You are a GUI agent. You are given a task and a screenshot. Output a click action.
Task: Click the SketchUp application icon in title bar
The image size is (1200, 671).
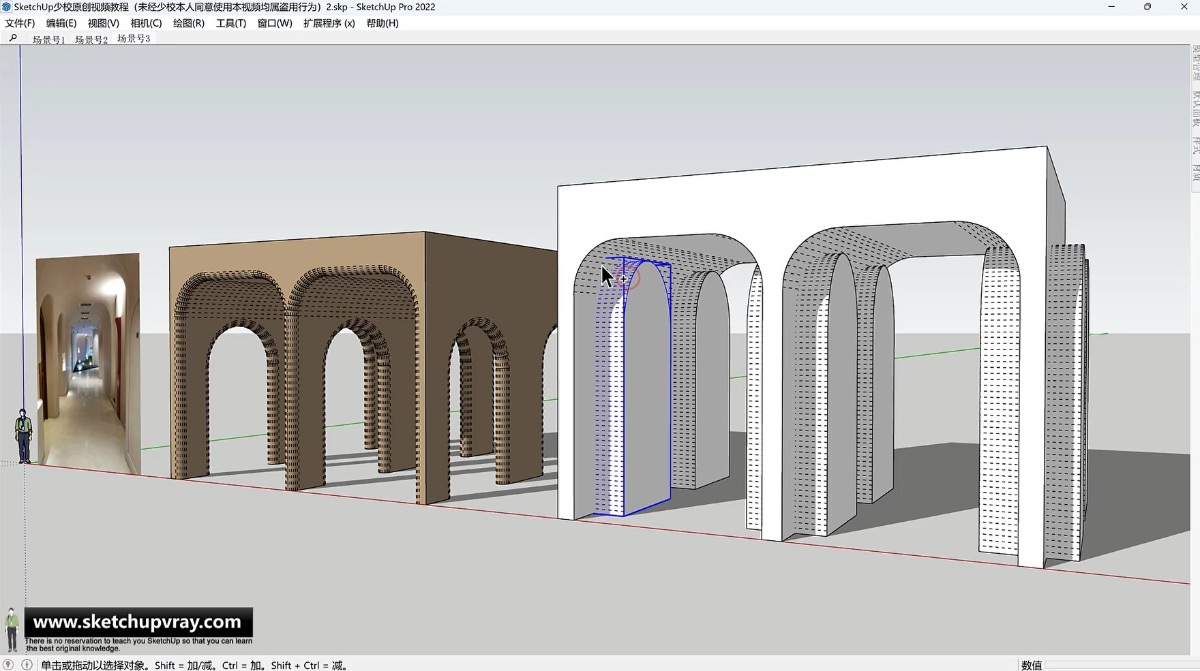tap(7, 6)
